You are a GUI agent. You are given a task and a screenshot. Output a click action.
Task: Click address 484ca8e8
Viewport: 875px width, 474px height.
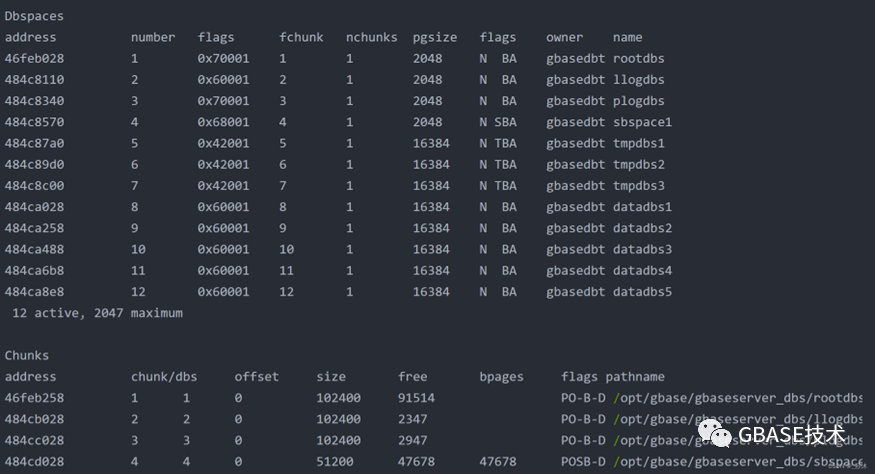(x=34, y=292)
